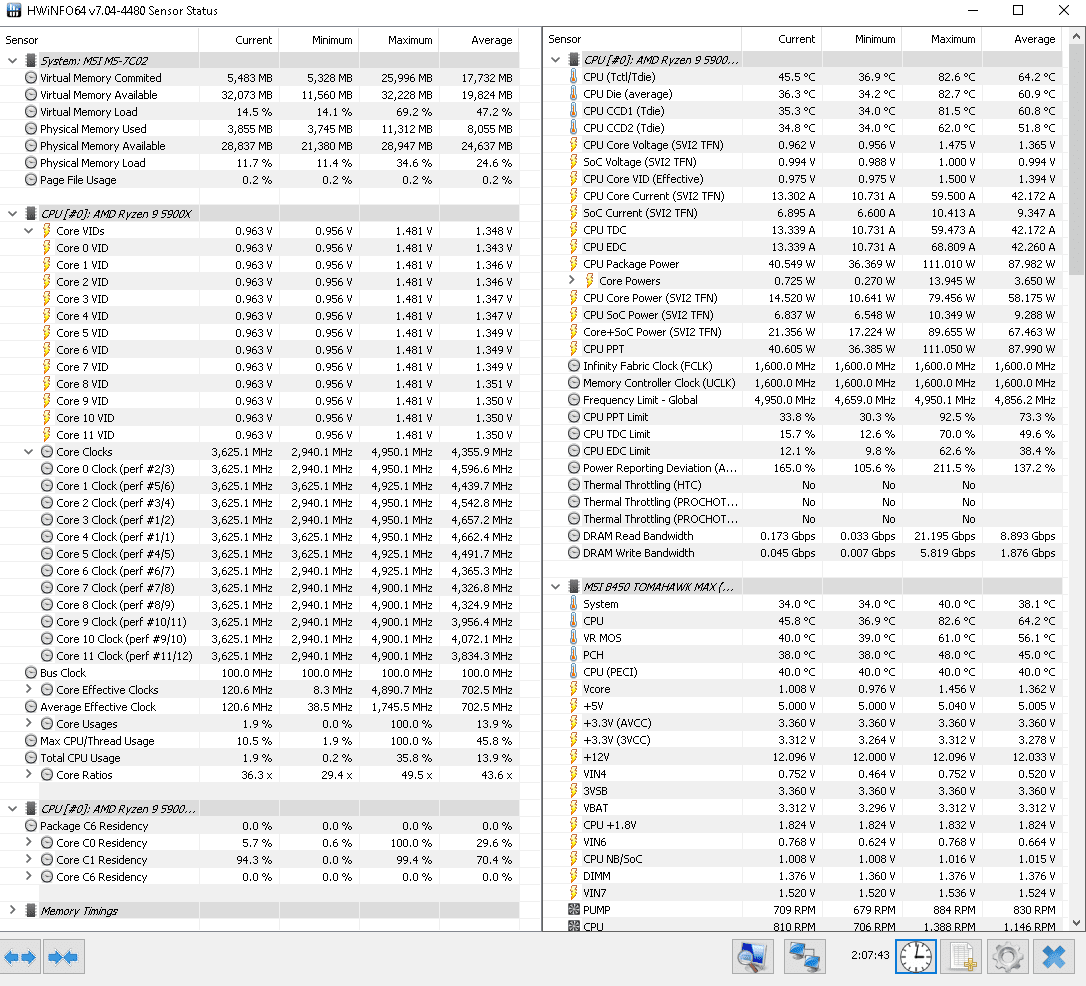Select the Physical Memory Used row
Viewport: 1086px width, 986px height.
[260, 129]
